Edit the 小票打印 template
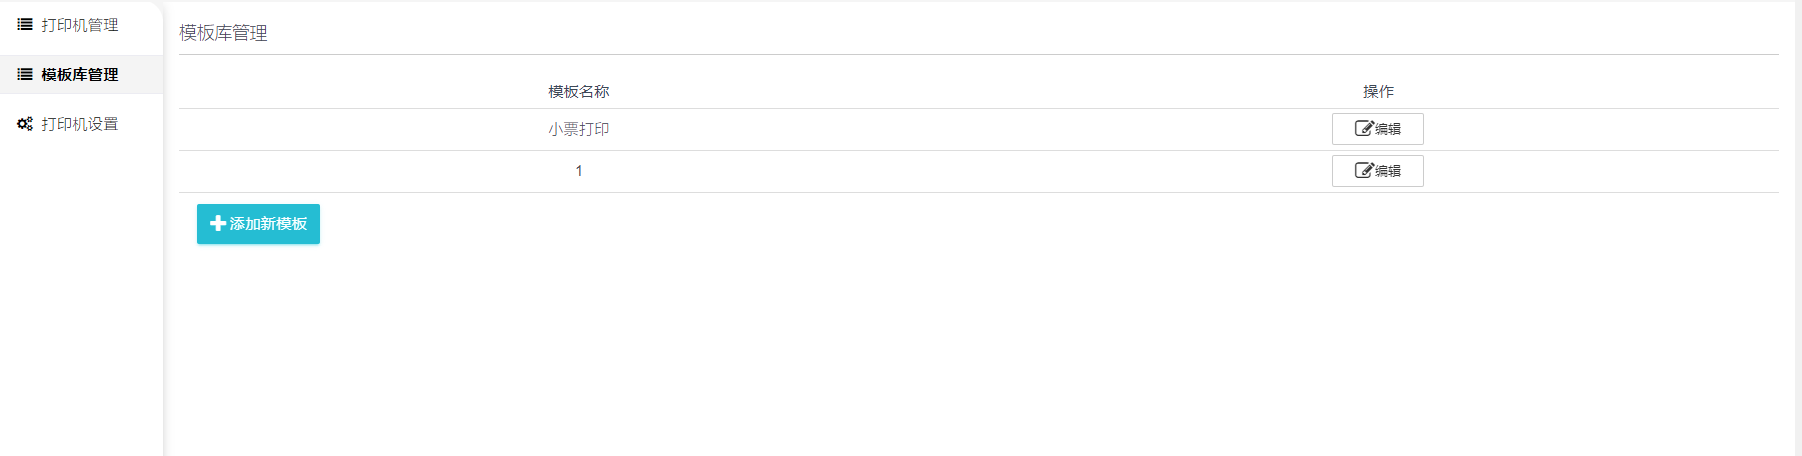 (1377, 129)
